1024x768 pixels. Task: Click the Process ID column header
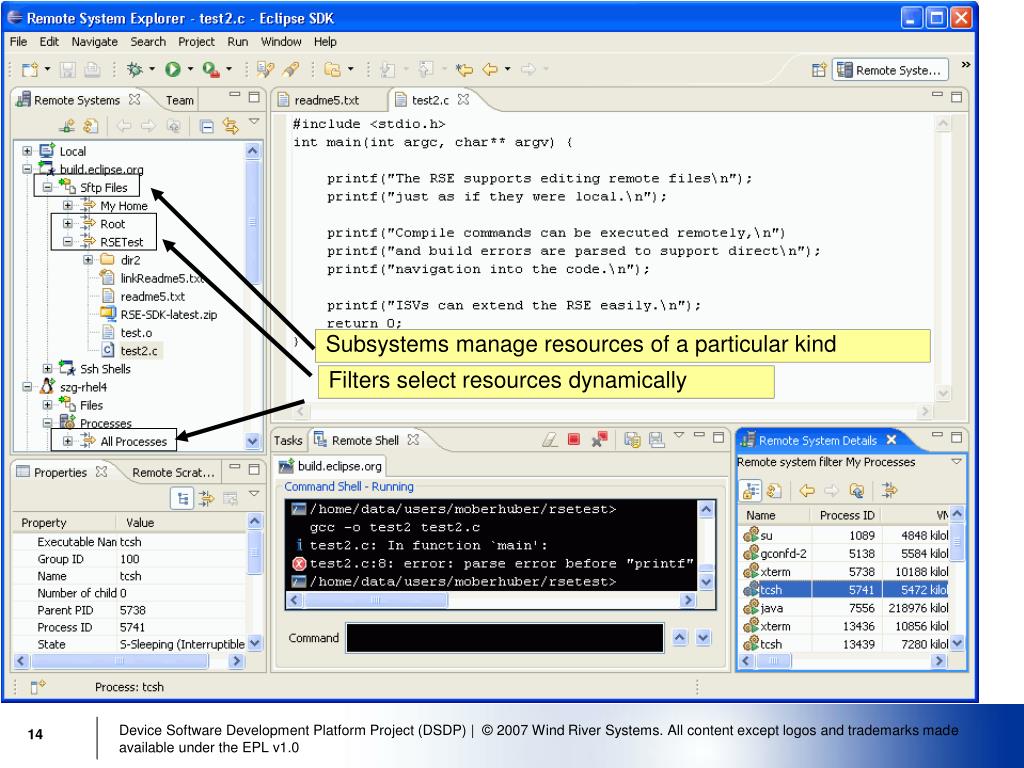(846, 515)
